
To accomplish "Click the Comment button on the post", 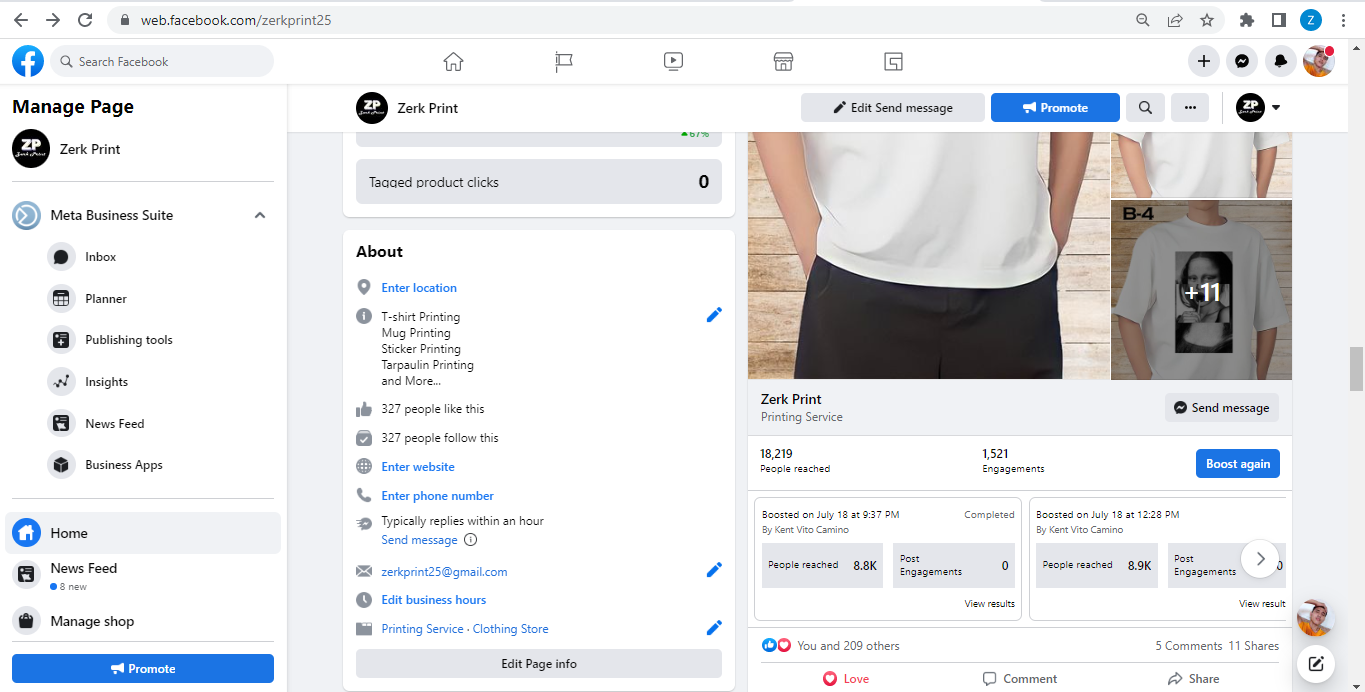I will tap(1020, 679).
